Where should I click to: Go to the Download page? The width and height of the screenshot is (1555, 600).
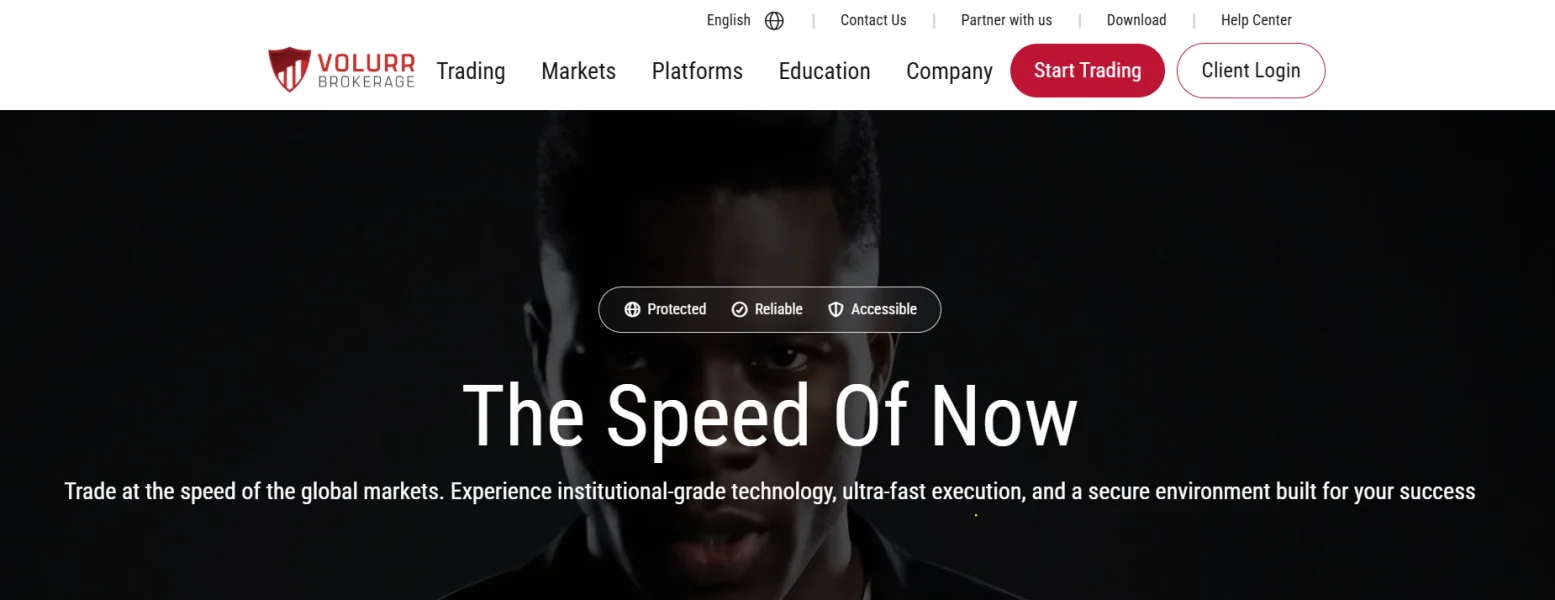(1136, 20)
